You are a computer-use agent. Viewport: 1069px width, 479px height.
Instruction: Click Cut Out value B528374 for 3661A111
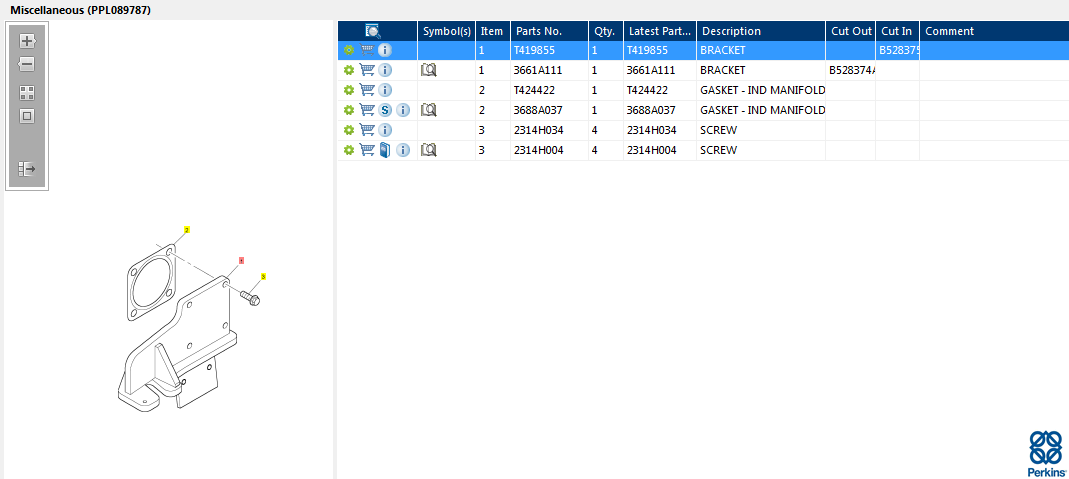click(x=852, y=69)
